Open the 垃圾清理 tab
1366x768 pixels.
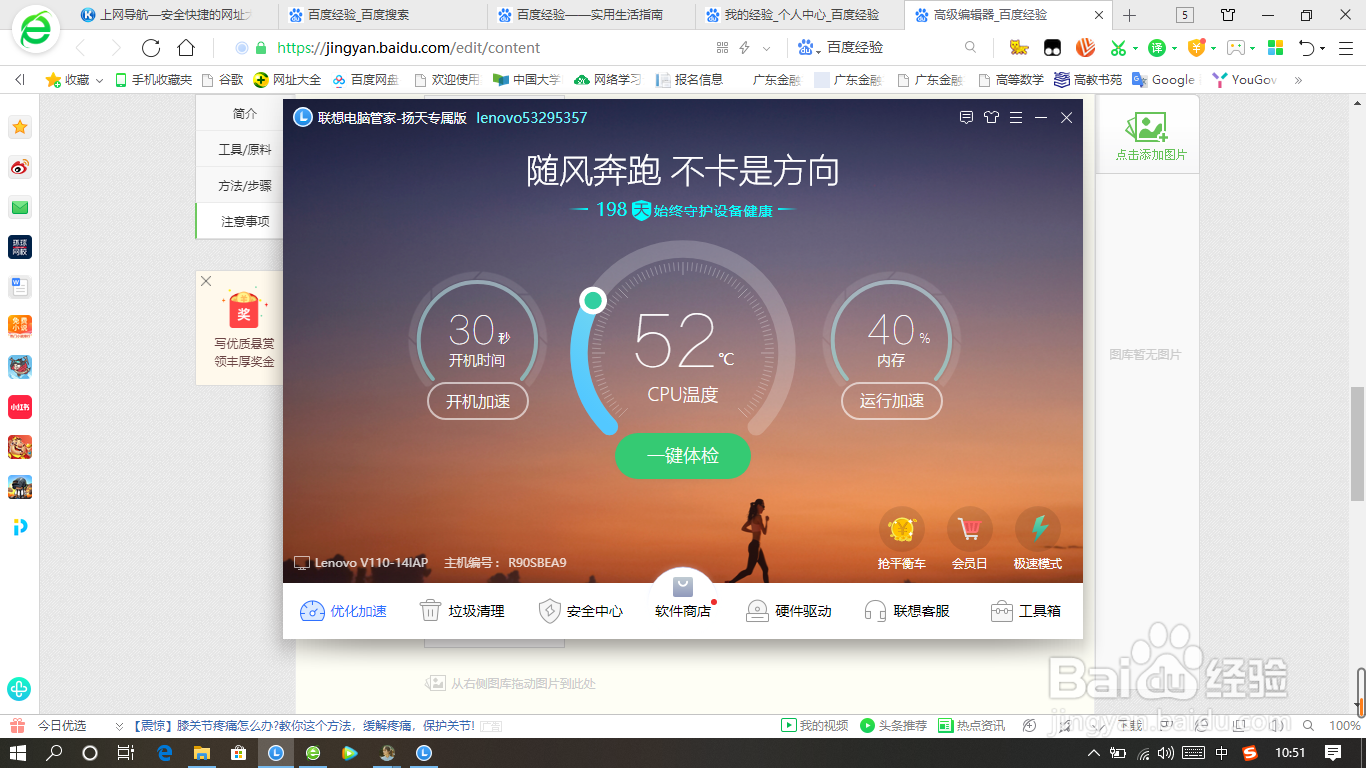[x=461, y=611]
